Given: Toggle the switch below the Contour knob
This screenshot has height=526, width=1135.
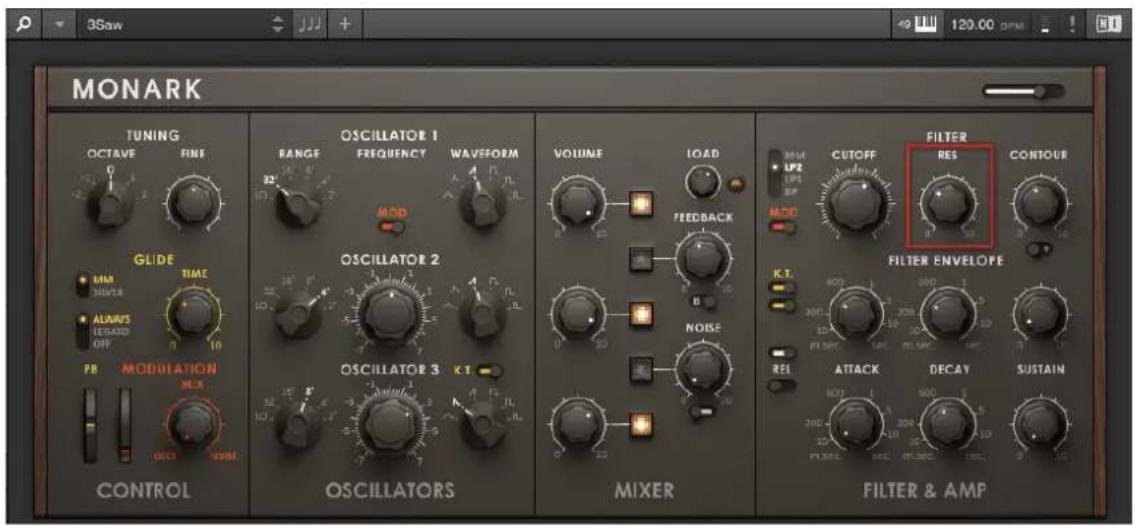Looking at the screenshot, I should [1039, 250].
